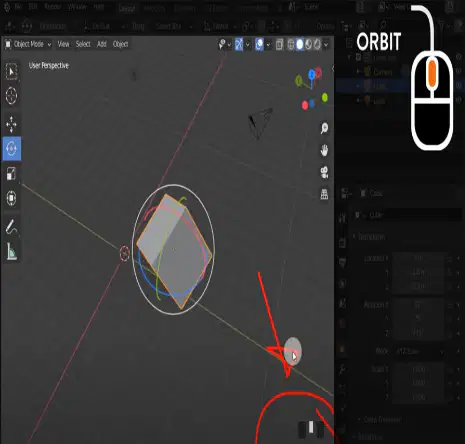This screenshot has height=444, width=465.
Task: Open the Orientation Default dropdown
Action: pyautogui.click(x=104, y=26)
